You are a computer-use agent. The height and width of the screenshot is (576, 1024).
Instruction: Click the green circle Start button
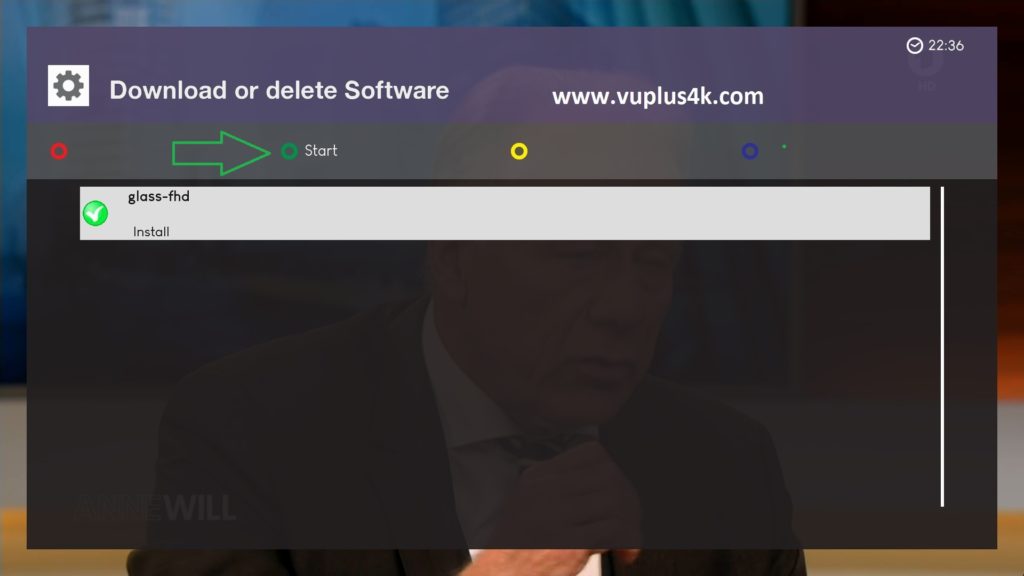[289, 152]
